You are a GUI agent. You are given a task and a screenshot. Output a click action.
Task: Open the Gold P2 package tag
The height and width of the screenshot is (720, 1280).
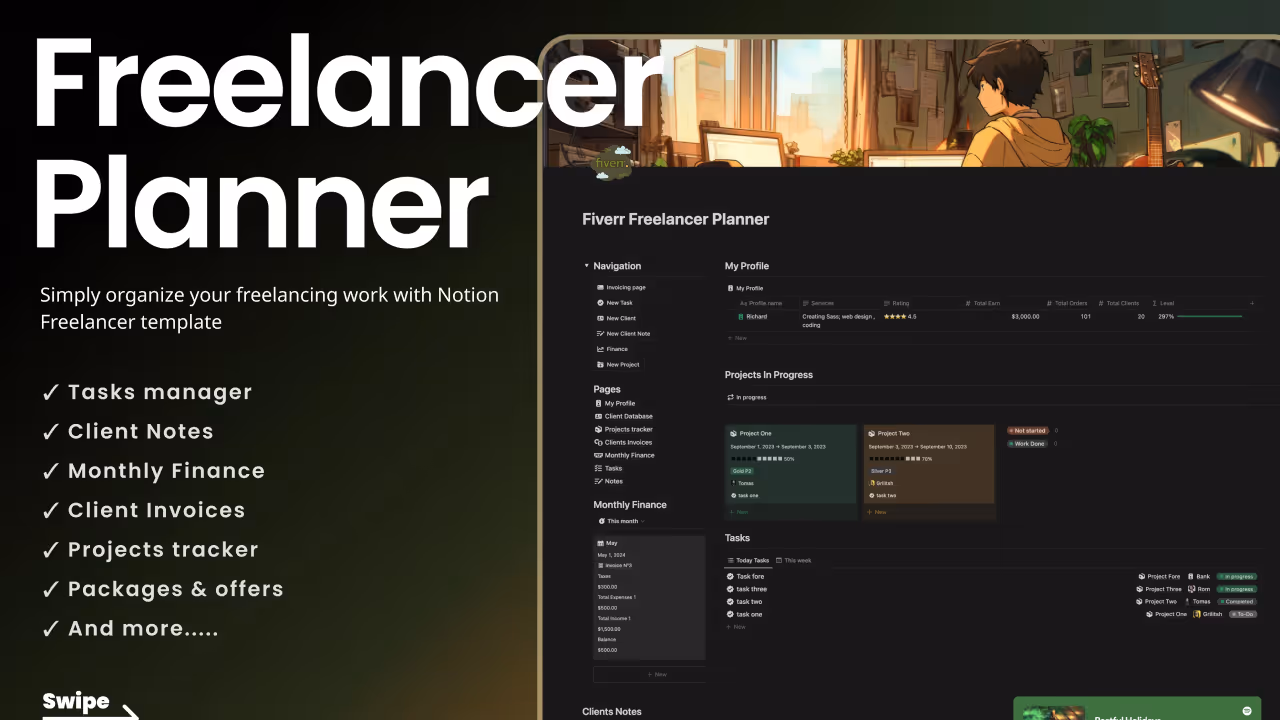click(742, 471)
